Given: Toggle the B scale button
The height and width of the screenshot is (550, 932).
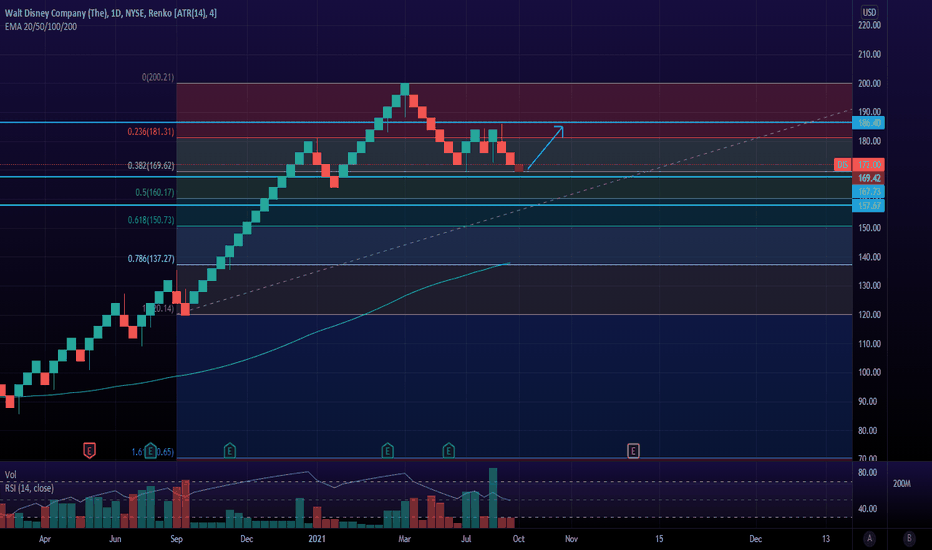Looking at the screenshot, I should click(x=909, y=539).
